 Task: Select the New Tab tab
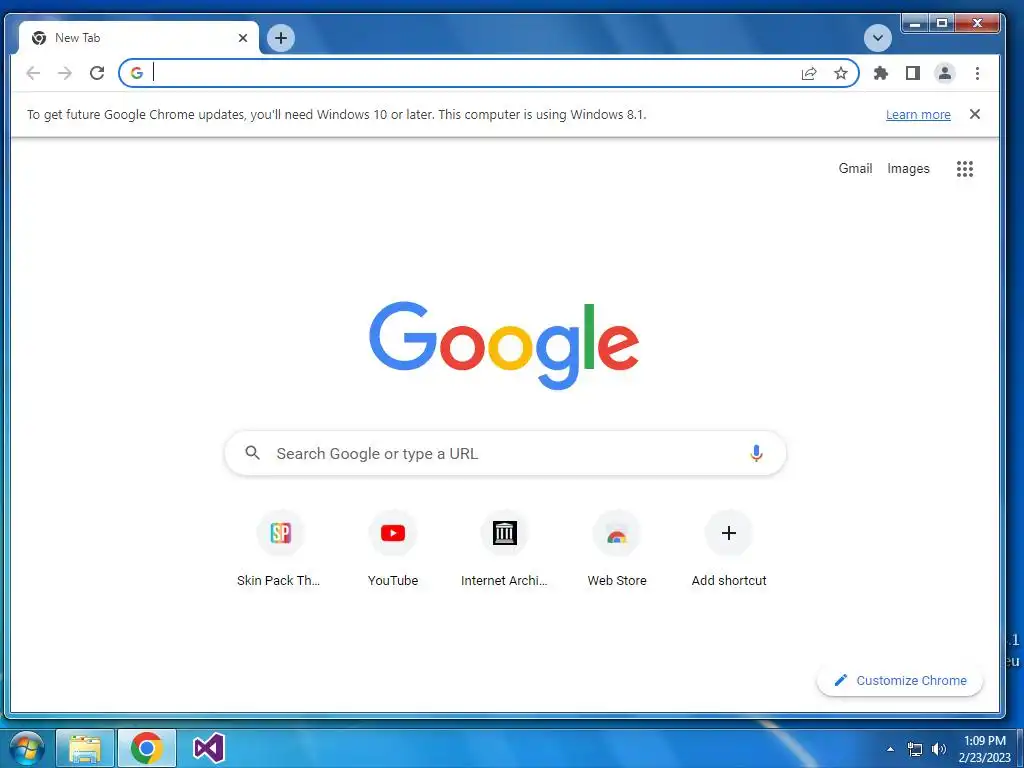pos(138,38)
